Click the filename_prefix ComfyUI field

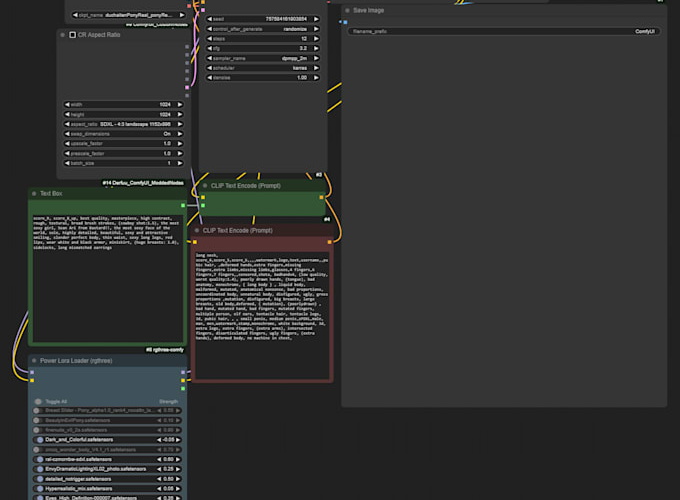point(503,31)
